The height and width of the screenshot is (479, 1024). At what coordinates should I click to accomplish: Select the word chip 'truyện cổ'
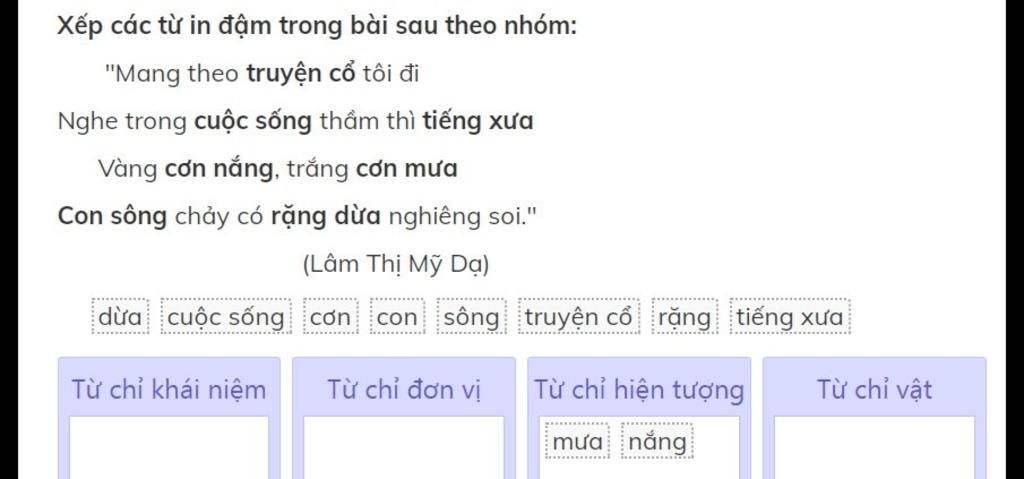coord(579,317)
